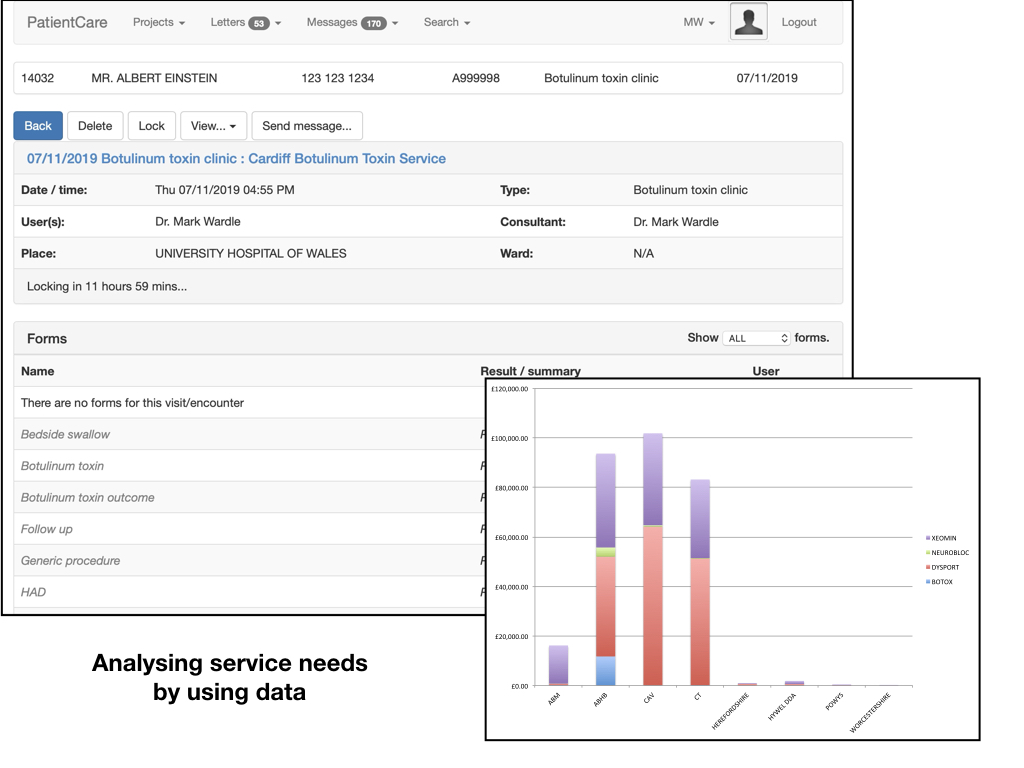Choose the Follow up form row

tap(47, 529)
